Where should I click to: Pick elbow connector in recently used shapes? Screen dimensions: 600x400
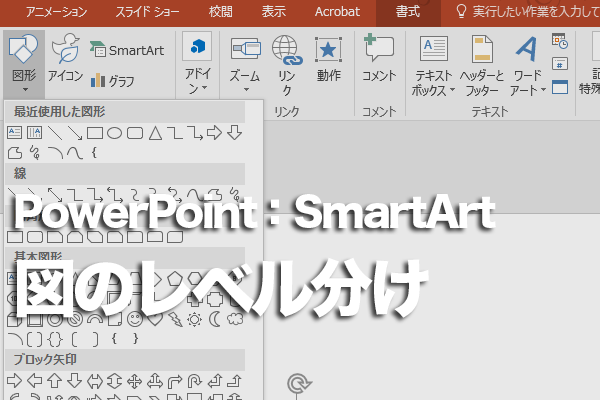coord(175,133)
